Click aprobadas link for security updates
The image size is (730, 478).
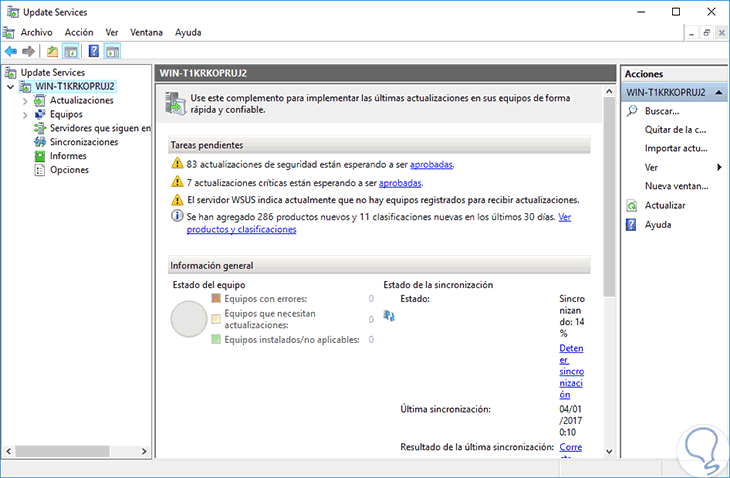[431, 164]
